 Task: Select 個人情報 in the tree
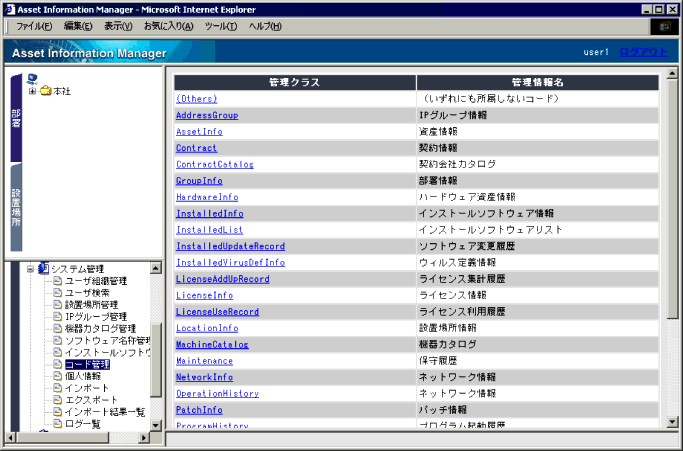pyautogui.click(x=83, y=376)
